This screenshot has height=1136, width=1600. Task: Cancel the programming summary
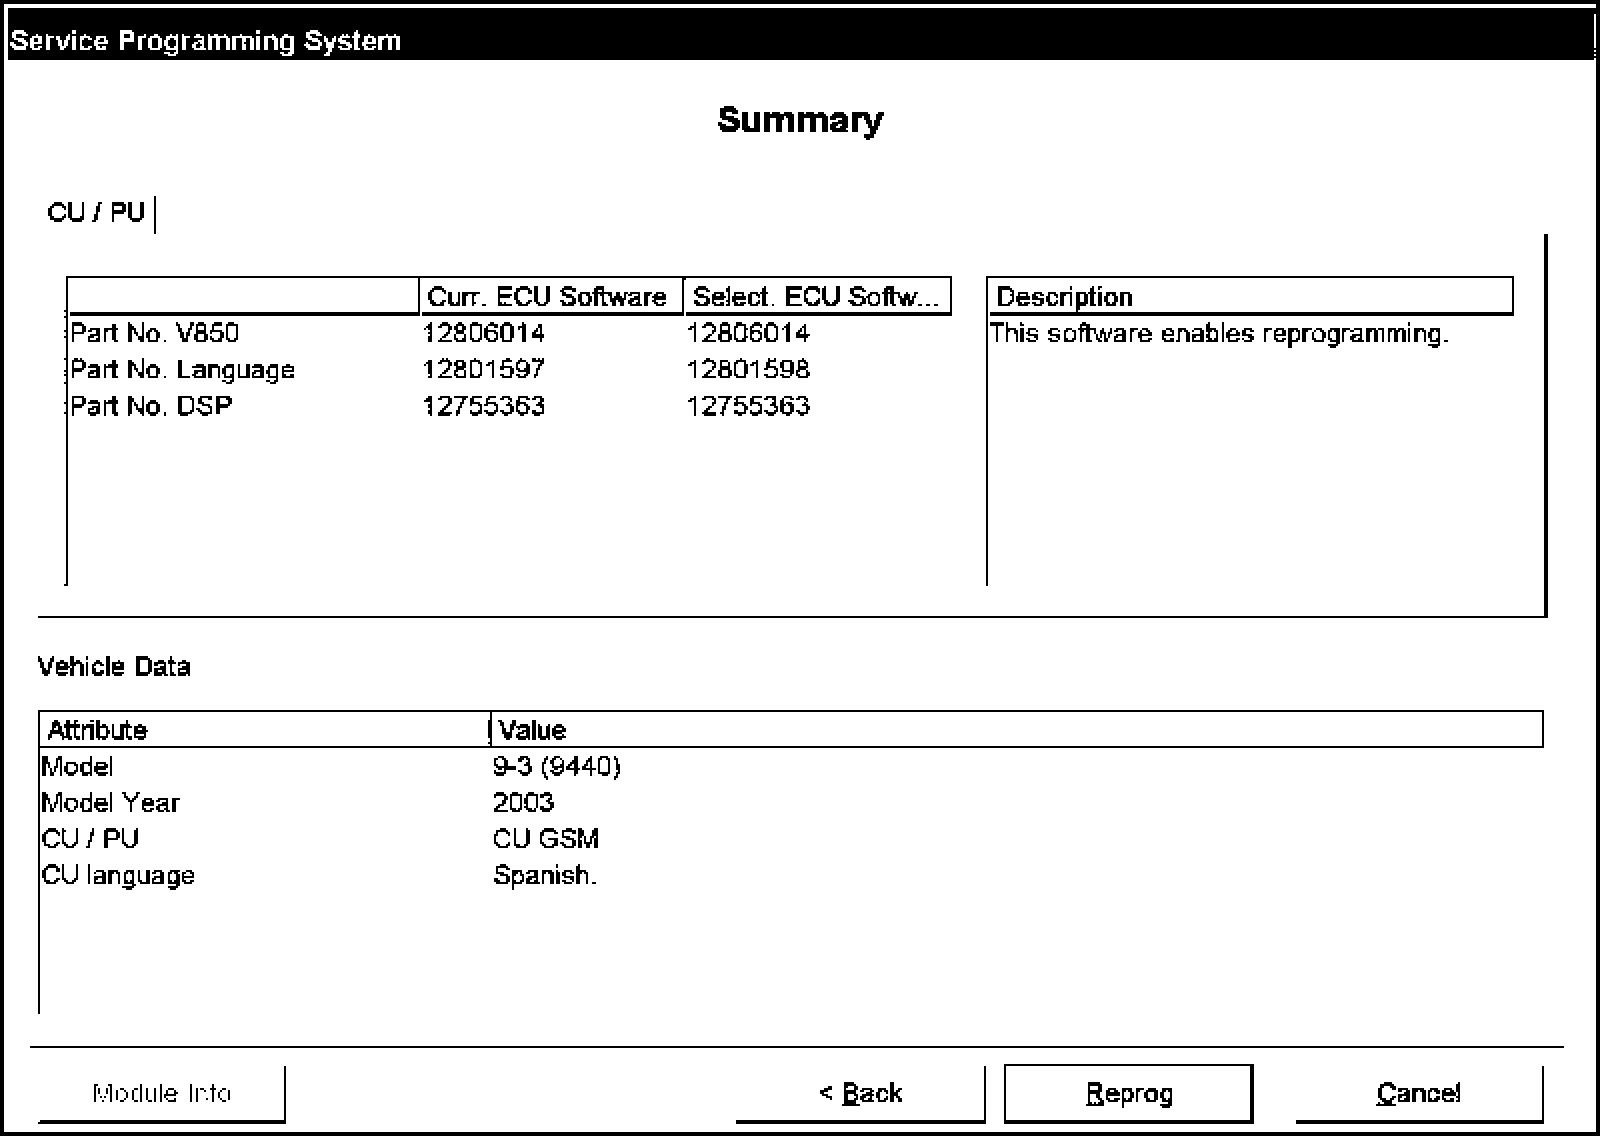[1419, 1093]
